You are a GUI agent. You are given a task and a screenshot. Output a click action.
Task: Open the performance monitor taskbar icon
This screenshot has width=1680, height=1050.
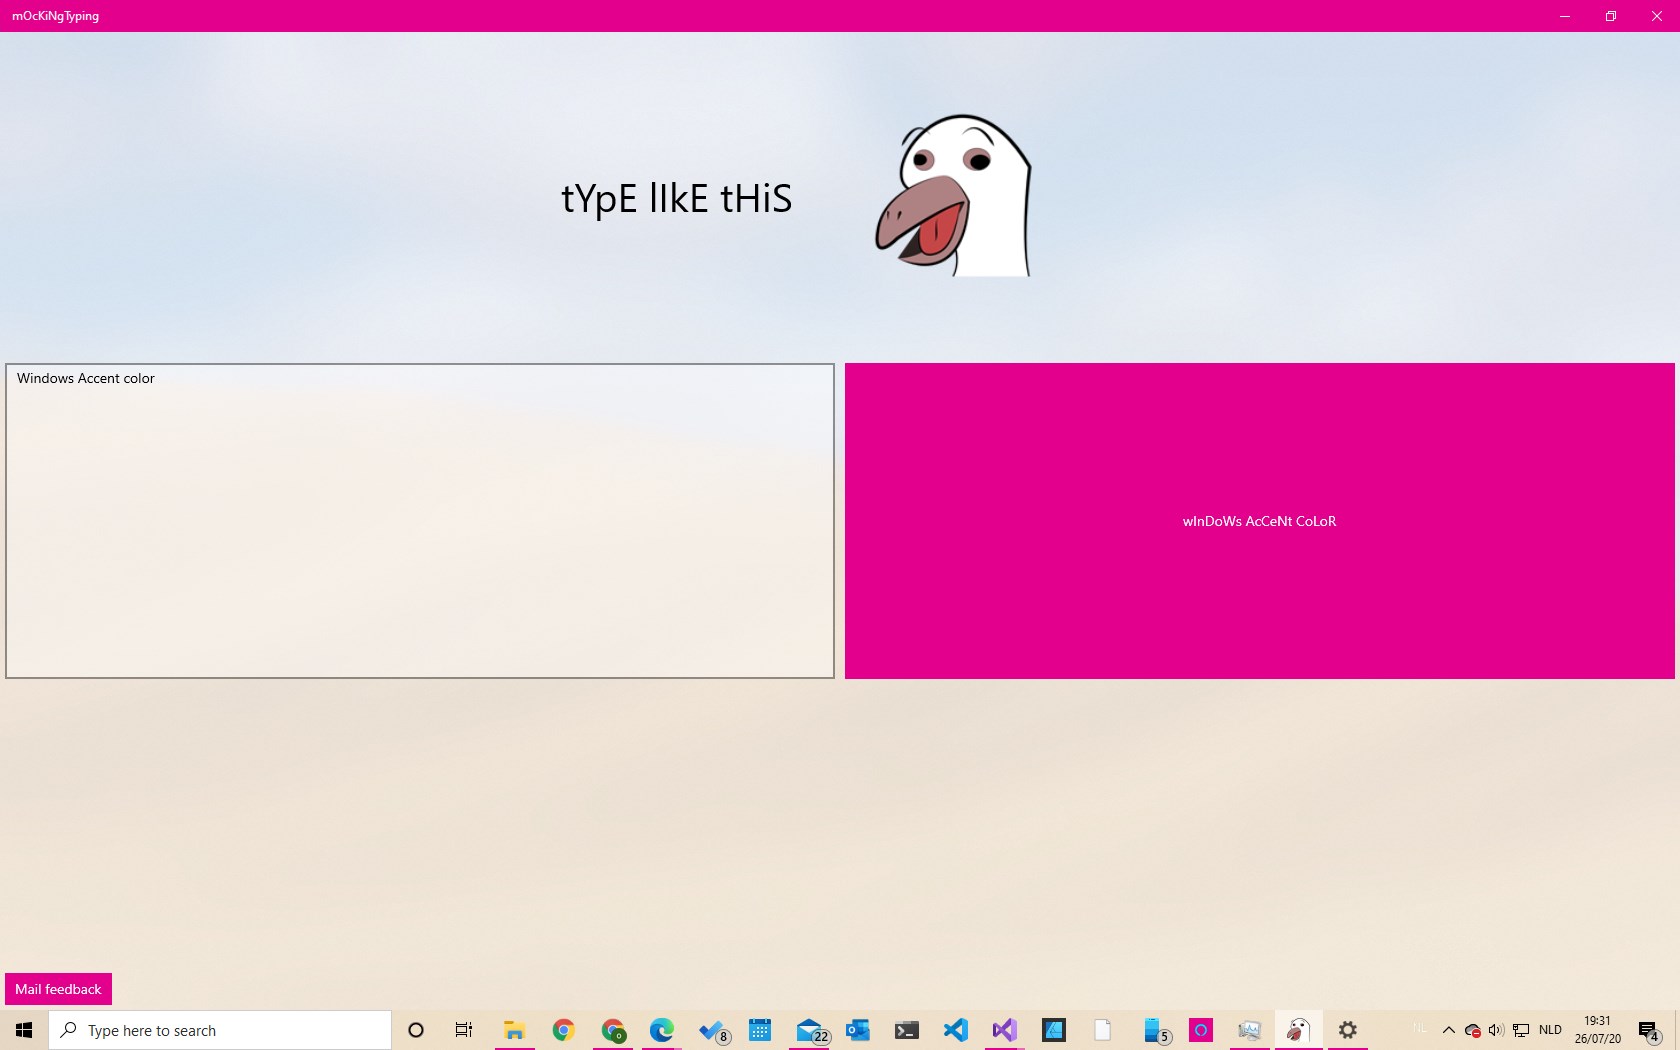[x=1250, y=1030]
